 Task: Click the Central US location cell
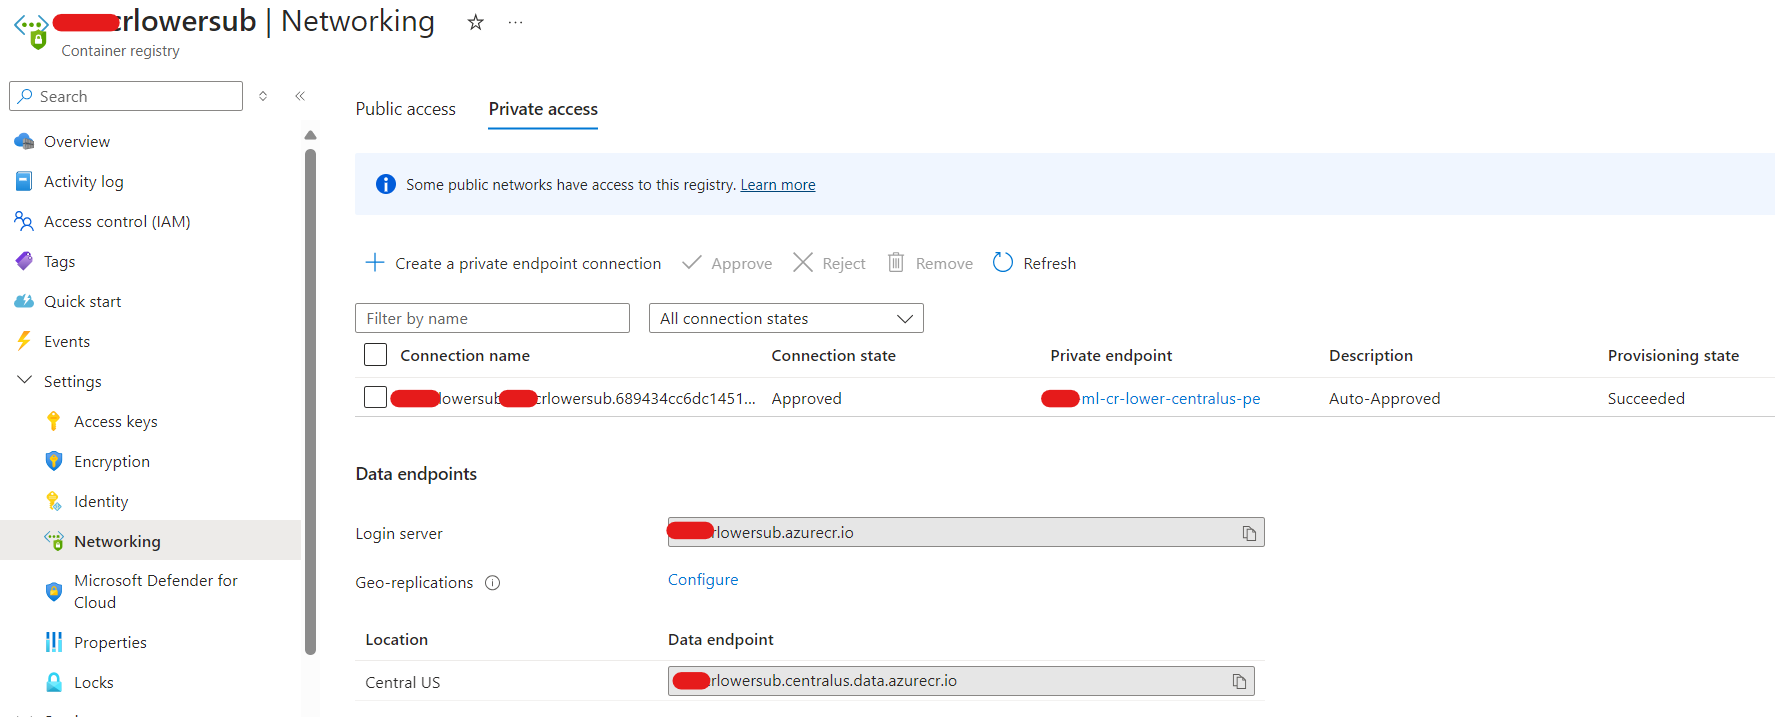pos(403,682)
